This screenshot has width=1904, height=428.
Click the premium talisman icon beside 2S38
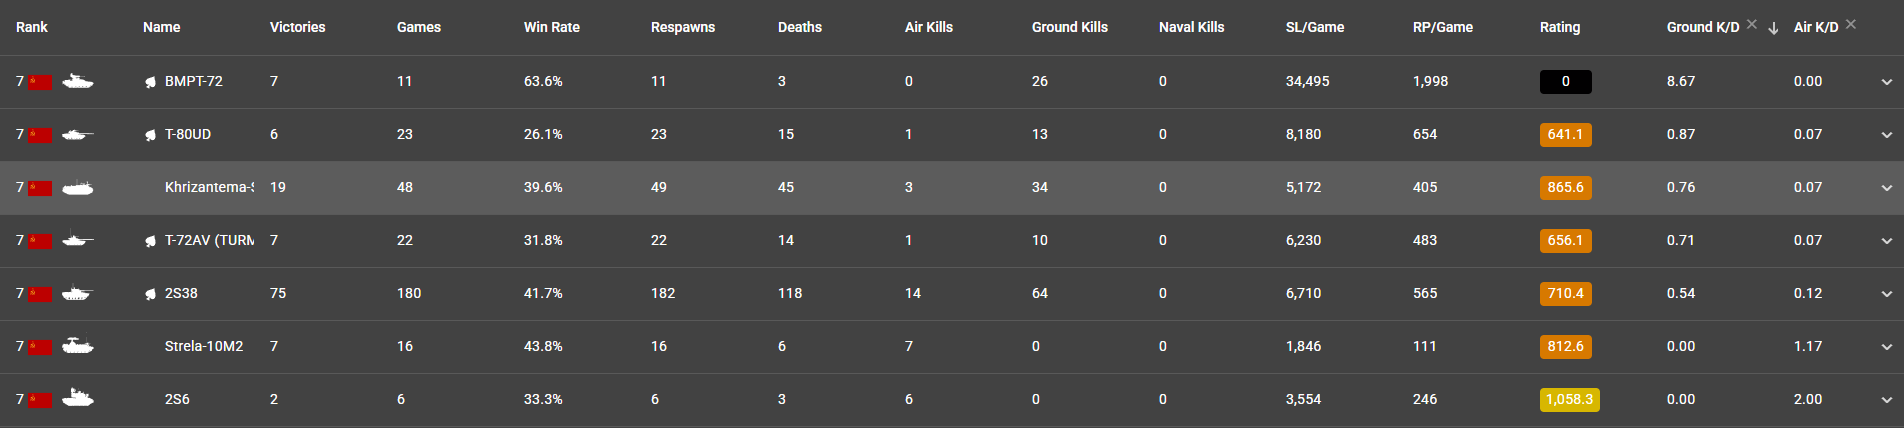point(151,294)
